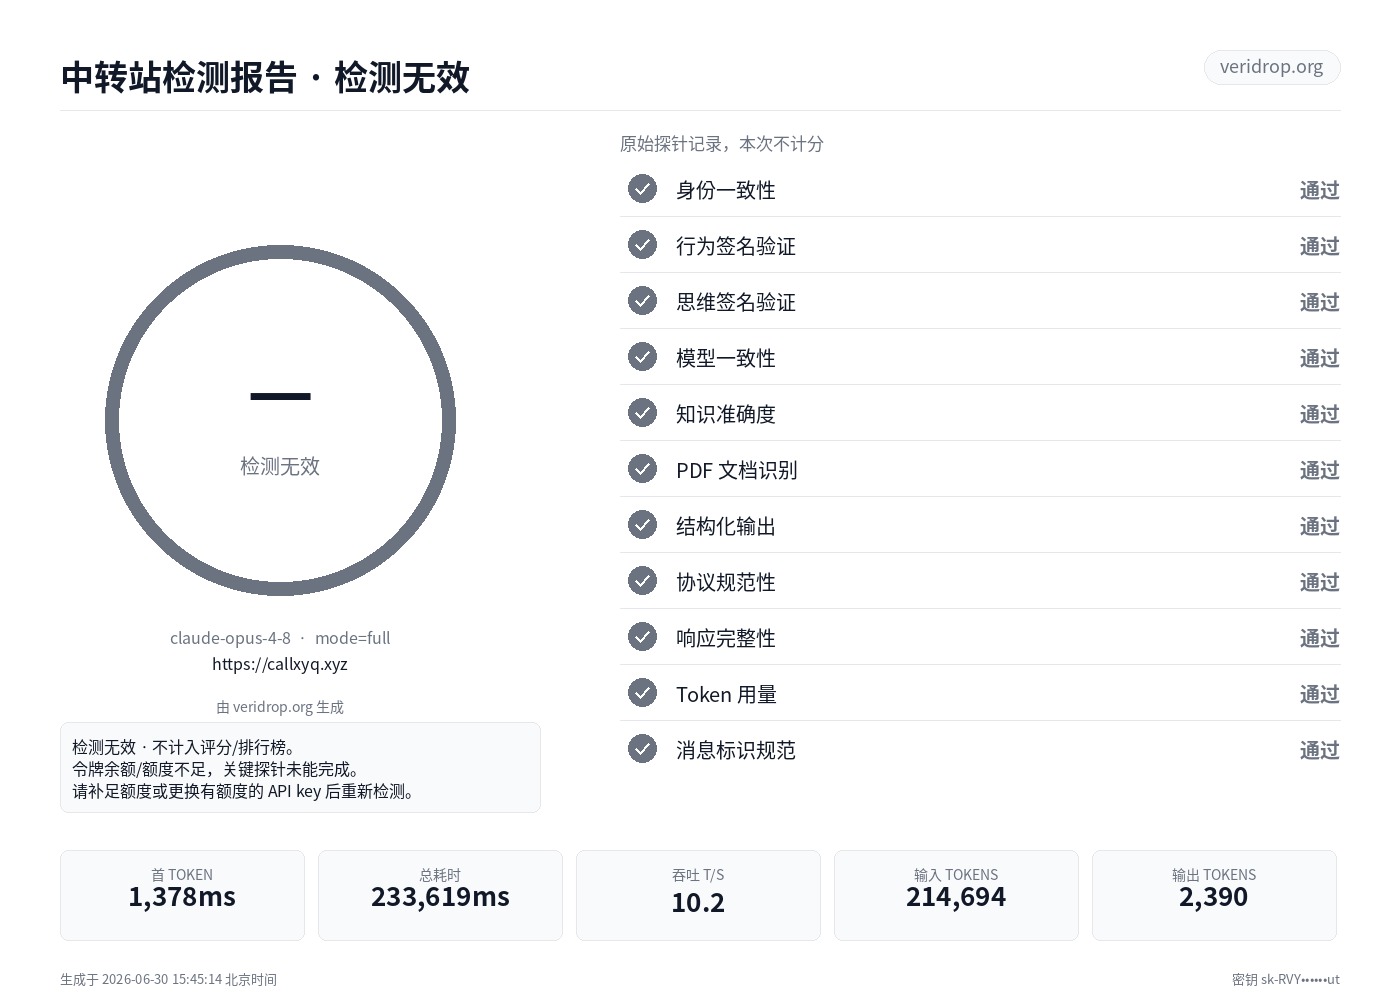
Task: Open the veridrop.org badge at top right
Action: pyautogui.click(x=1271, y=67)
